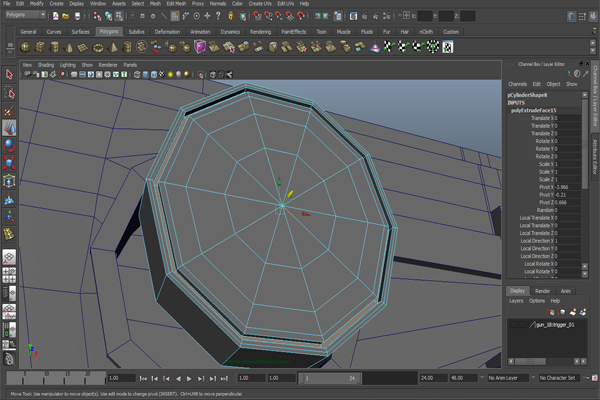Activate the Lasso select tool
The height and width of the screenshot is (400, 600).
(9, 92)
